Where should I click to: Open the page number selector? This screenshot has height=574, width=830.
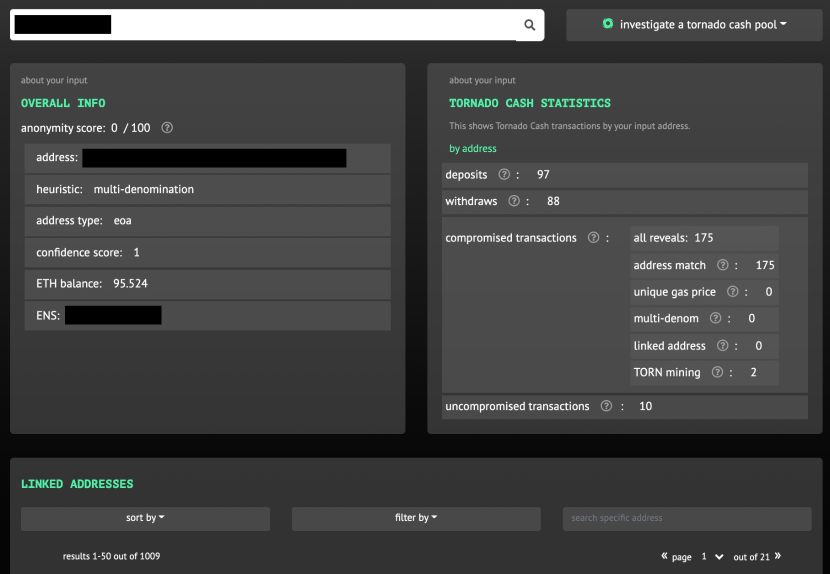[x=712, y=557]
